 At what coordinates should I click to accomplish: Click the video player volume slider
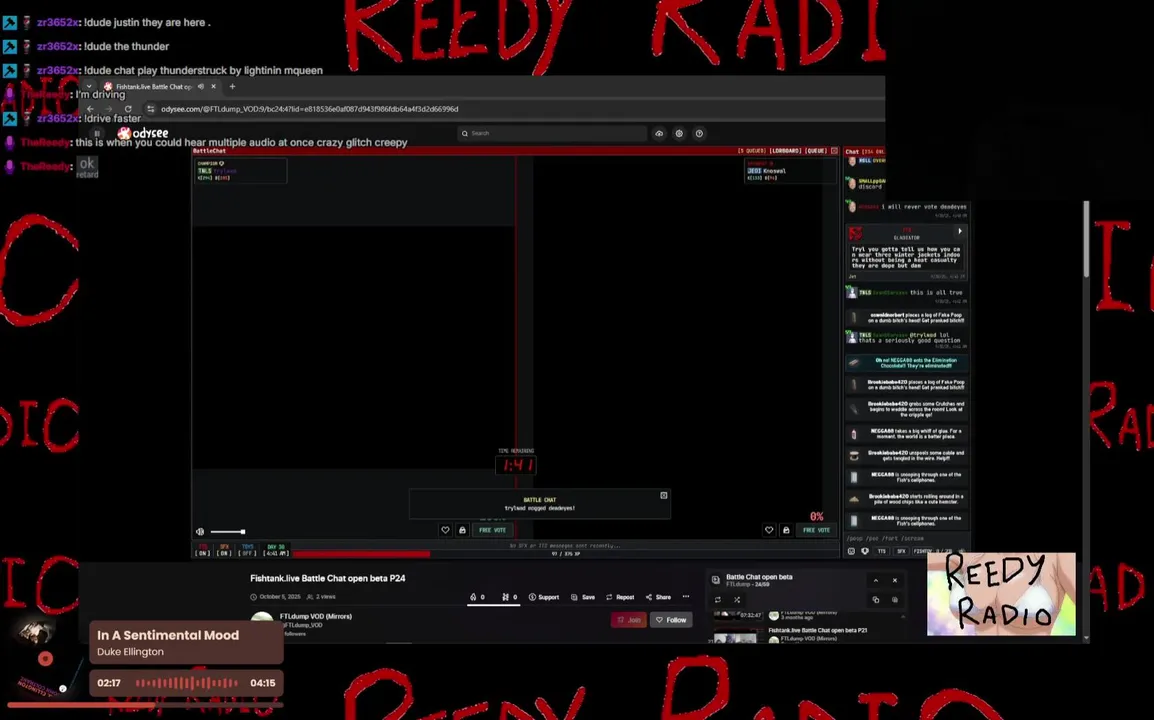pos(227,532)
